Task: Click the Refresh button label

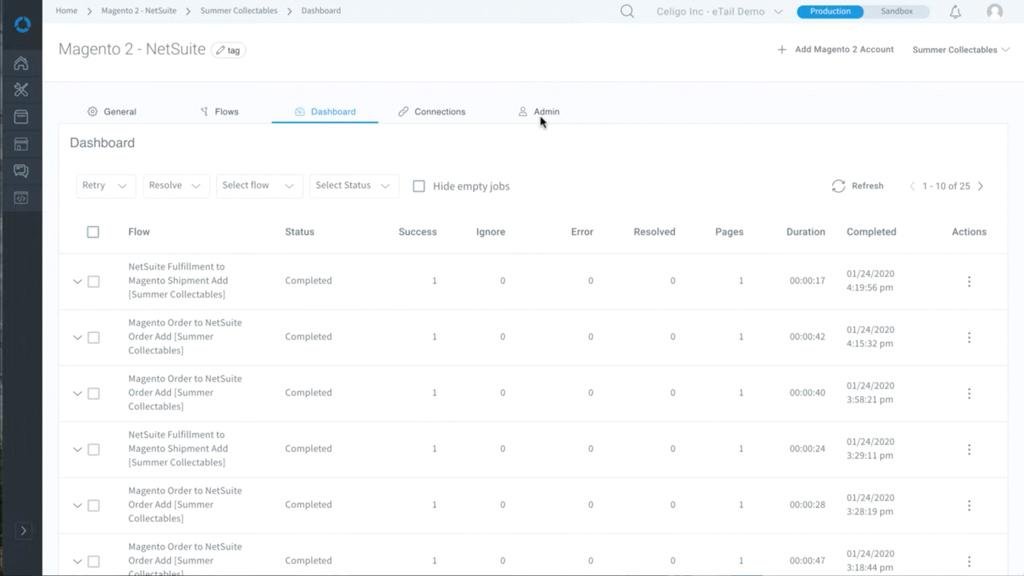Action: [867, 186]
